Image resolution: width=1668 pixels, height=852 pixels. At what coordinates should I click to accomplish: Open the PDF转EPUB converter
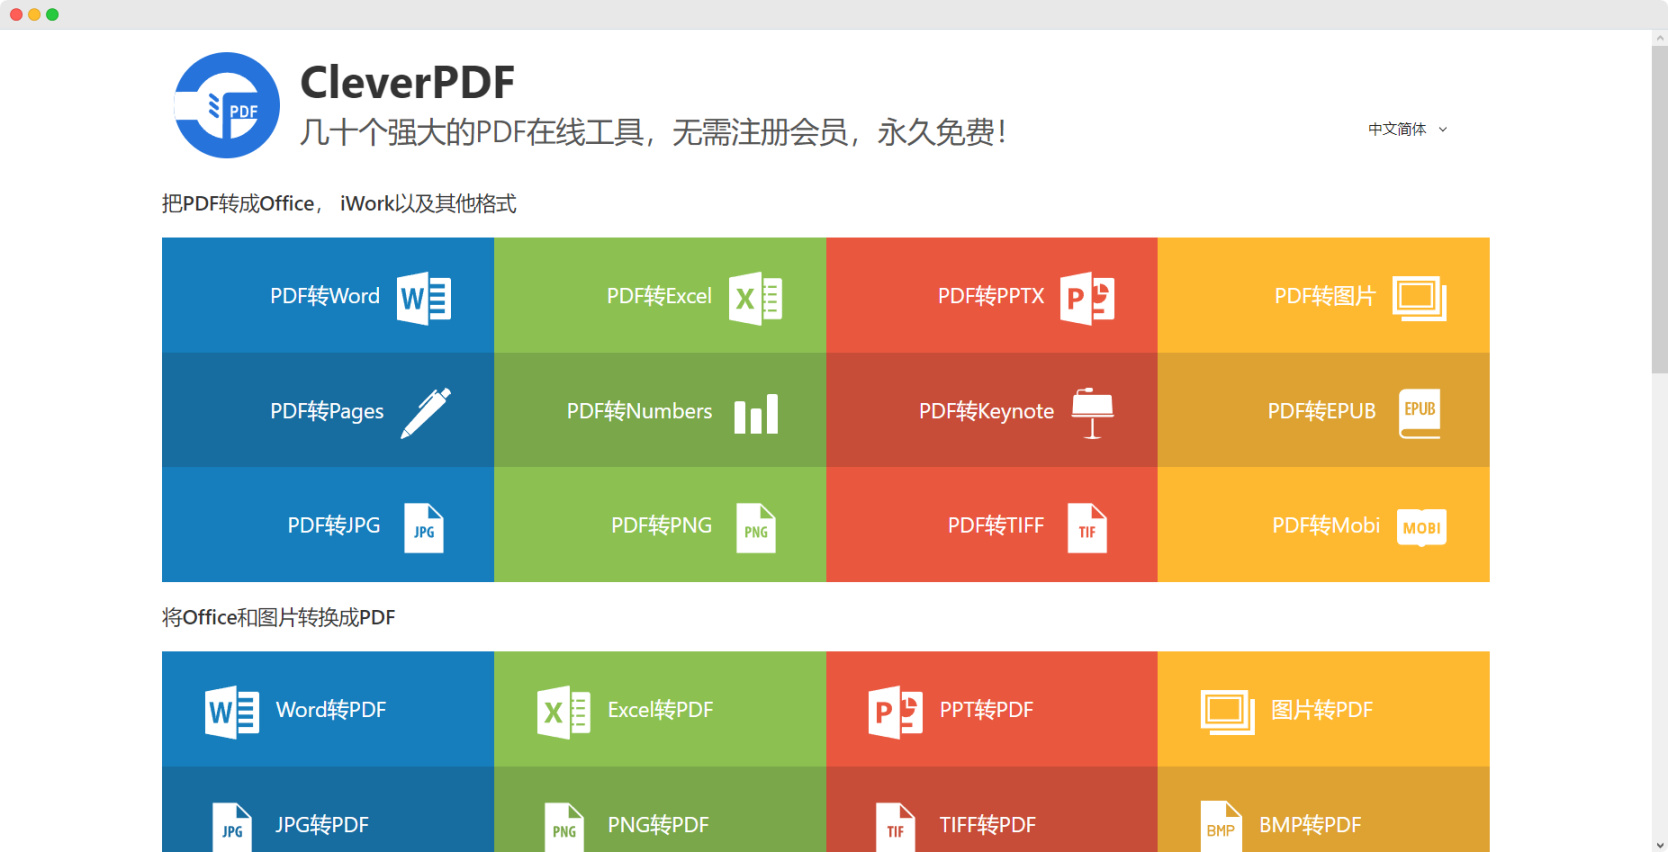point(1324,410)
